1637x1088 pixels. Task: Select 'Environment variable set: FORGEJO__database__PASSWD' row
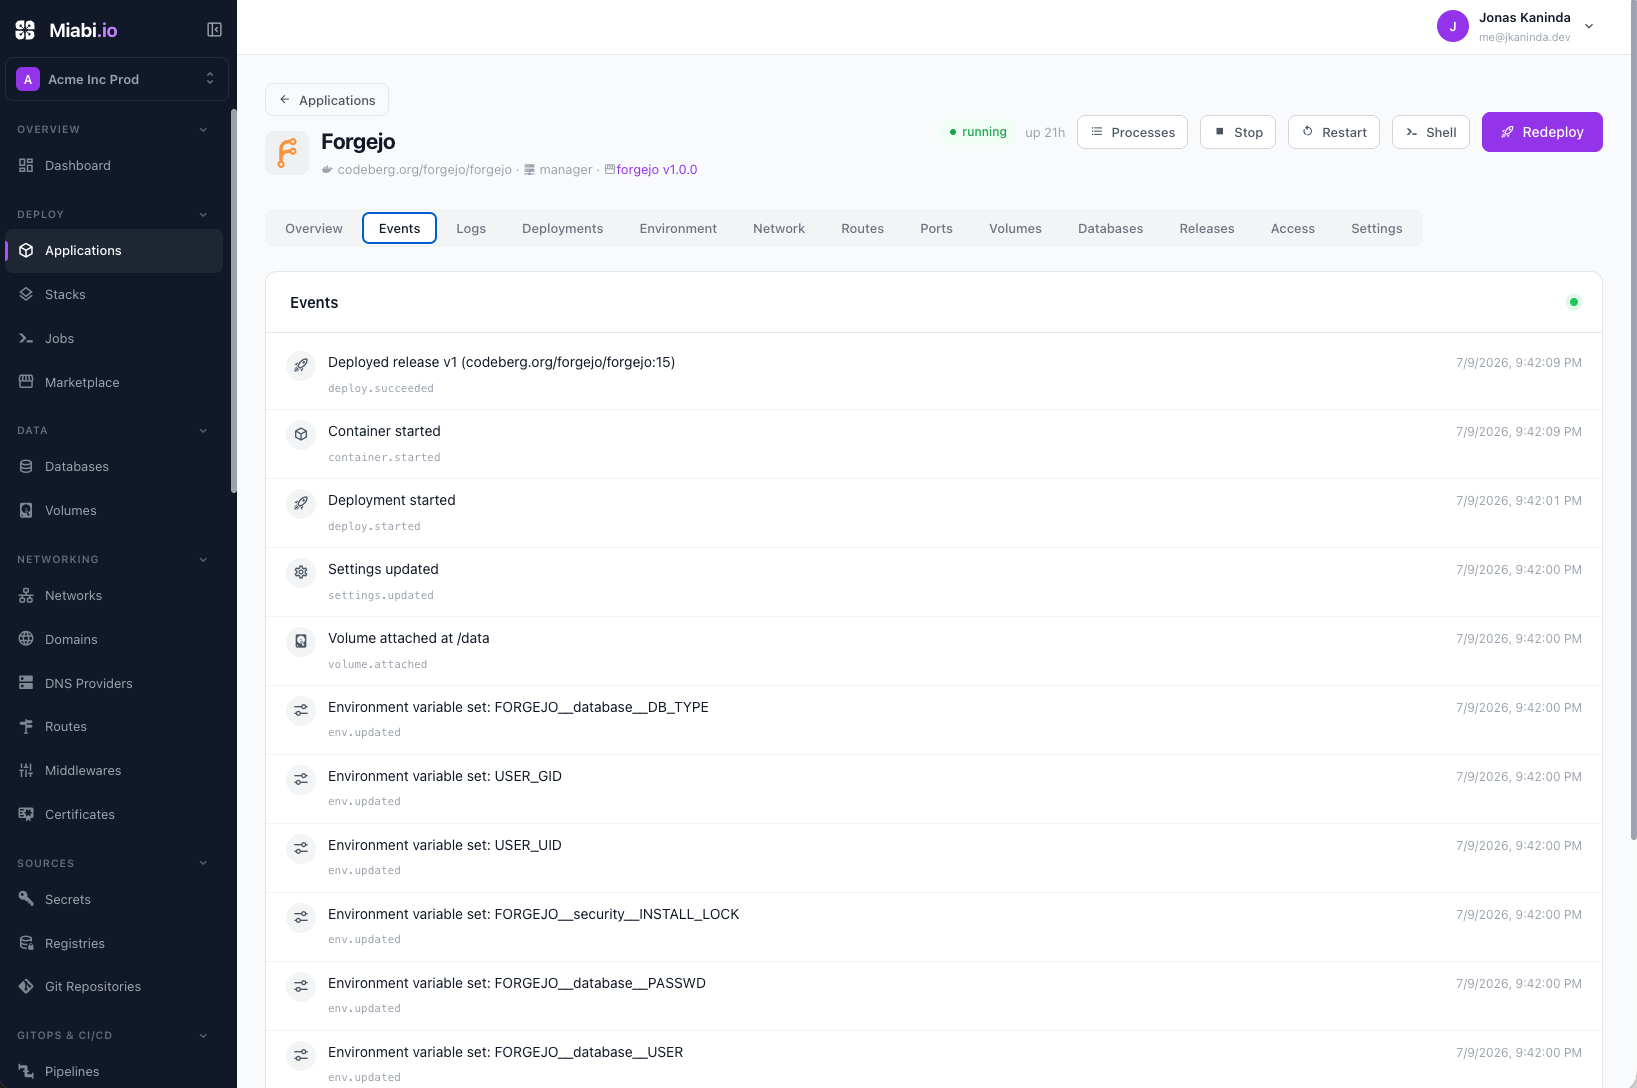click(x=934, y=996)
